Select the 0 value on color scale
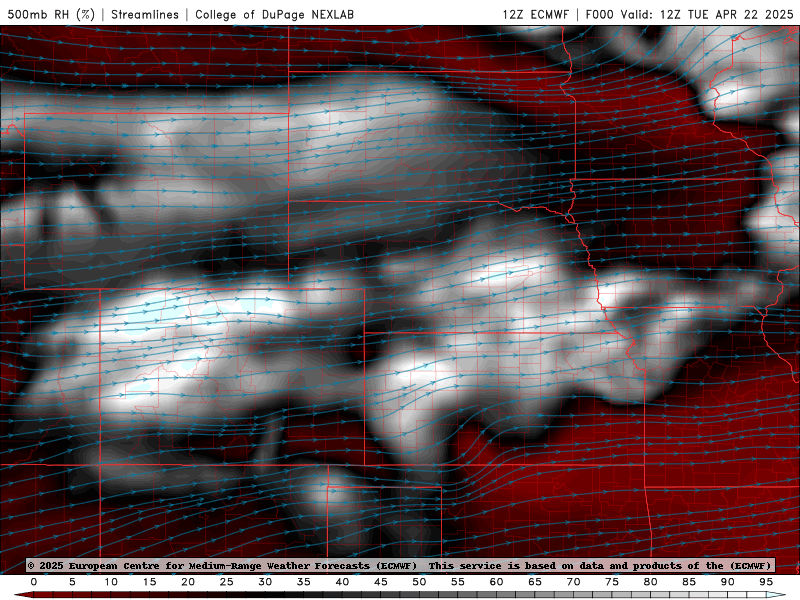Screen dimensions: 800x600 coord(34,582)
